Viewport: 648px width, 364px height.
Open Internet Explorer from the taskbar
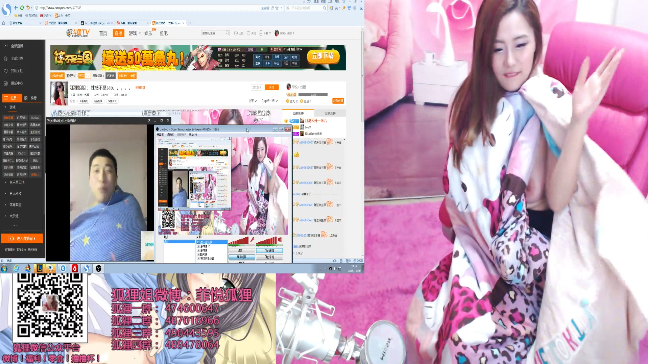(15, 268)
